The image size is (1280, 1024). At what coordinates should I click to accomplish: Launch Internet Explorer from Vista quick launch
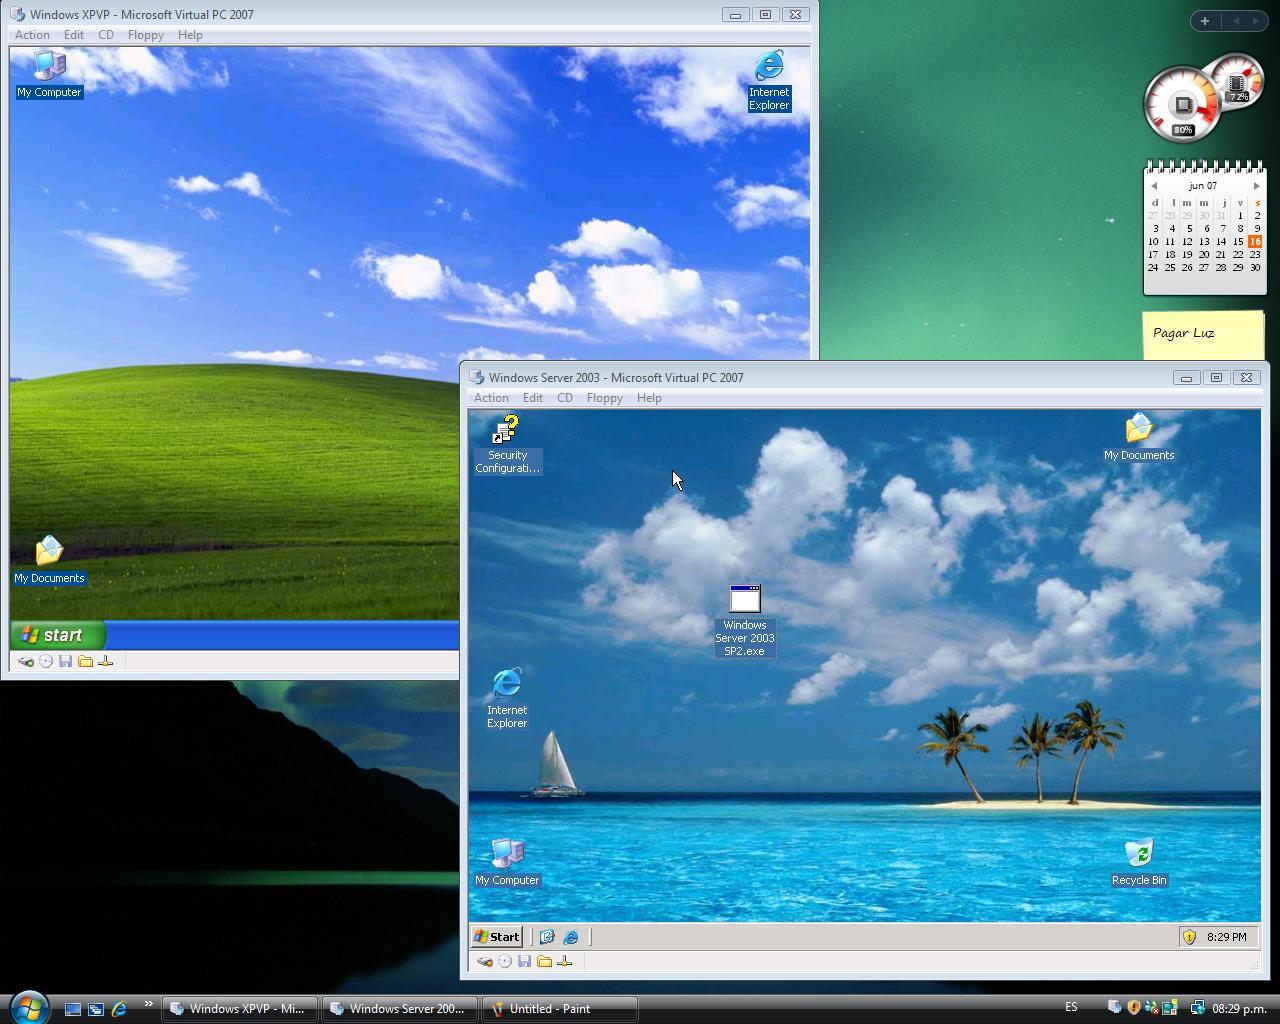pyautogui.click(x=119, y=1009)
